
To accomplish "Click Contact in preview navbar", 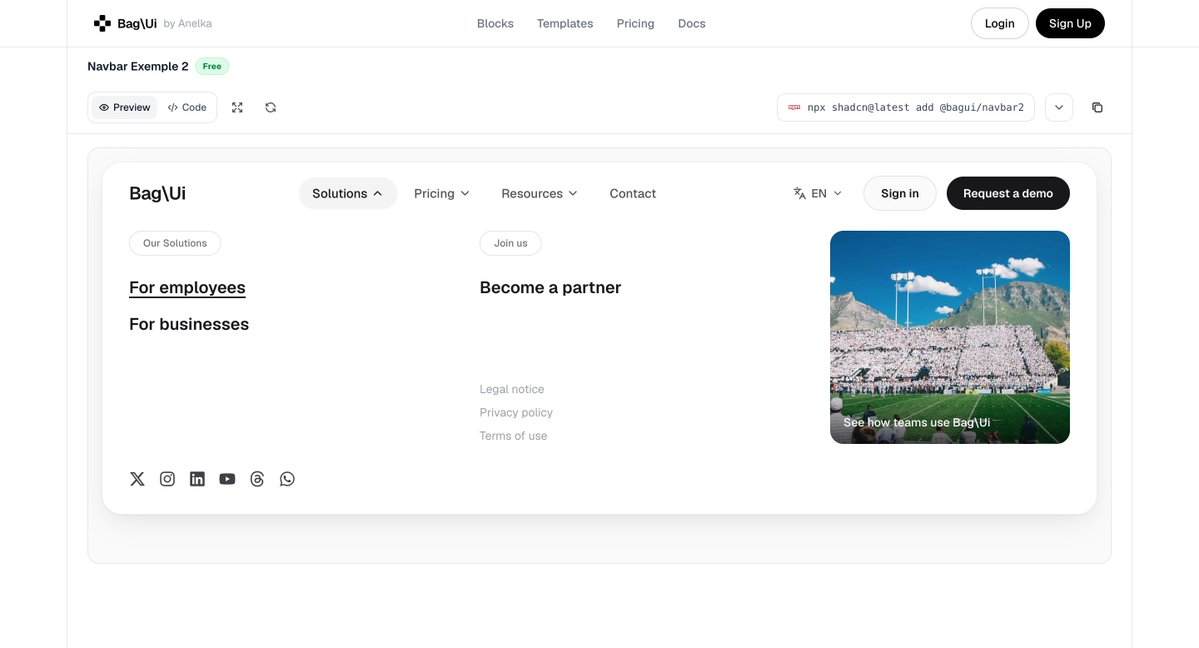I will tap(632, 194).
